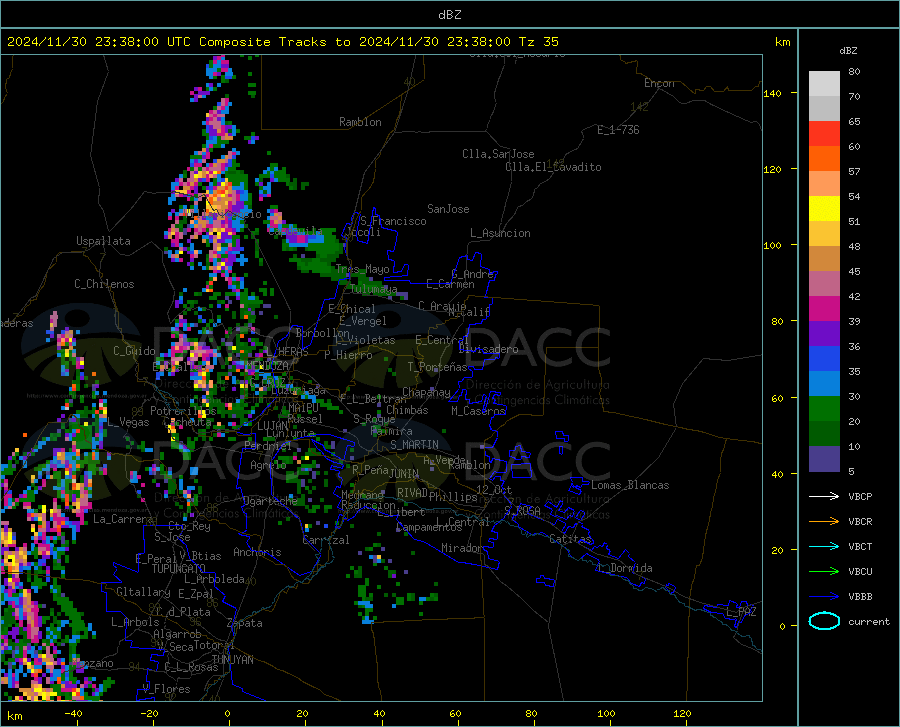This screenshot has height=727, width=900.
Task: Click the composite tracks timestamp header text
Action: (282, 42)
